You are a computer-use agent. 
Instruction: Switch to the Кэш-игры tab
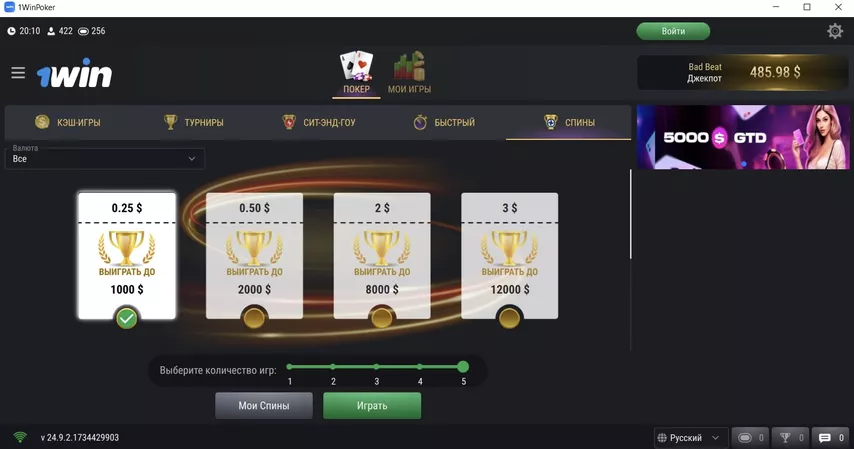pos(68,122)
